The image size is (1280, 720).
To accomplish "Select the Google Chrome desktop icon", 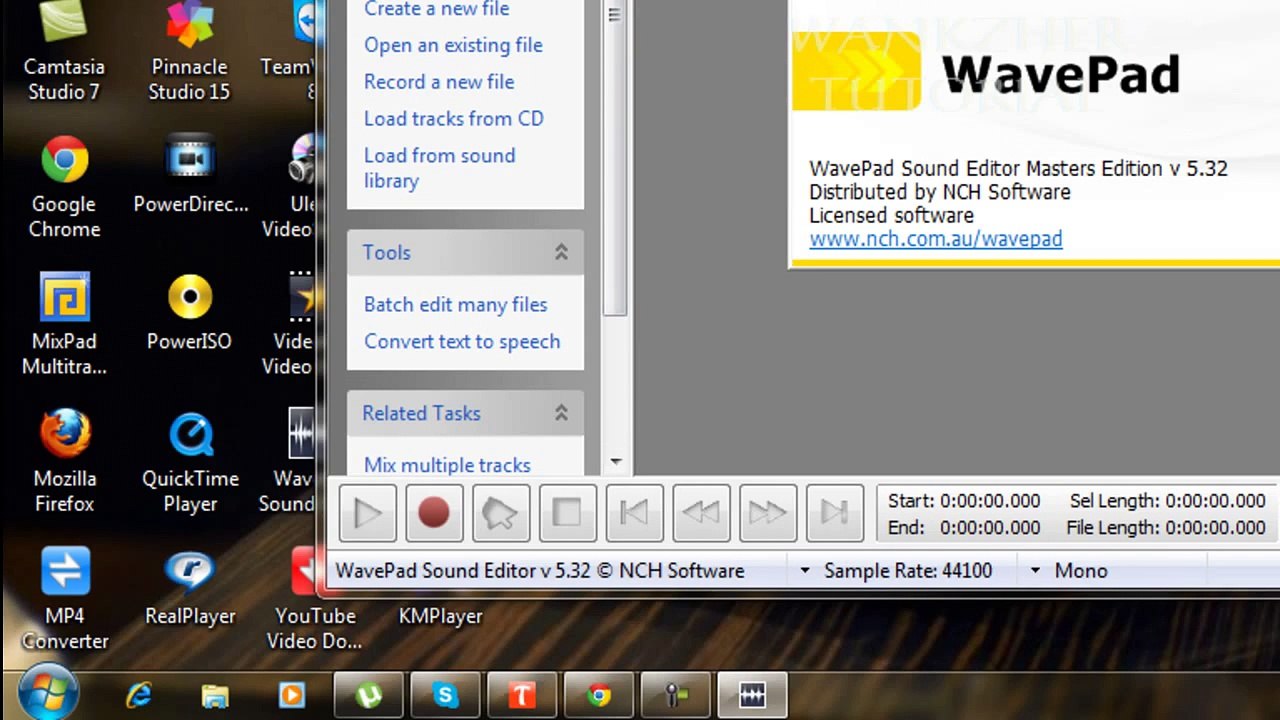I will tap(64, 187).
